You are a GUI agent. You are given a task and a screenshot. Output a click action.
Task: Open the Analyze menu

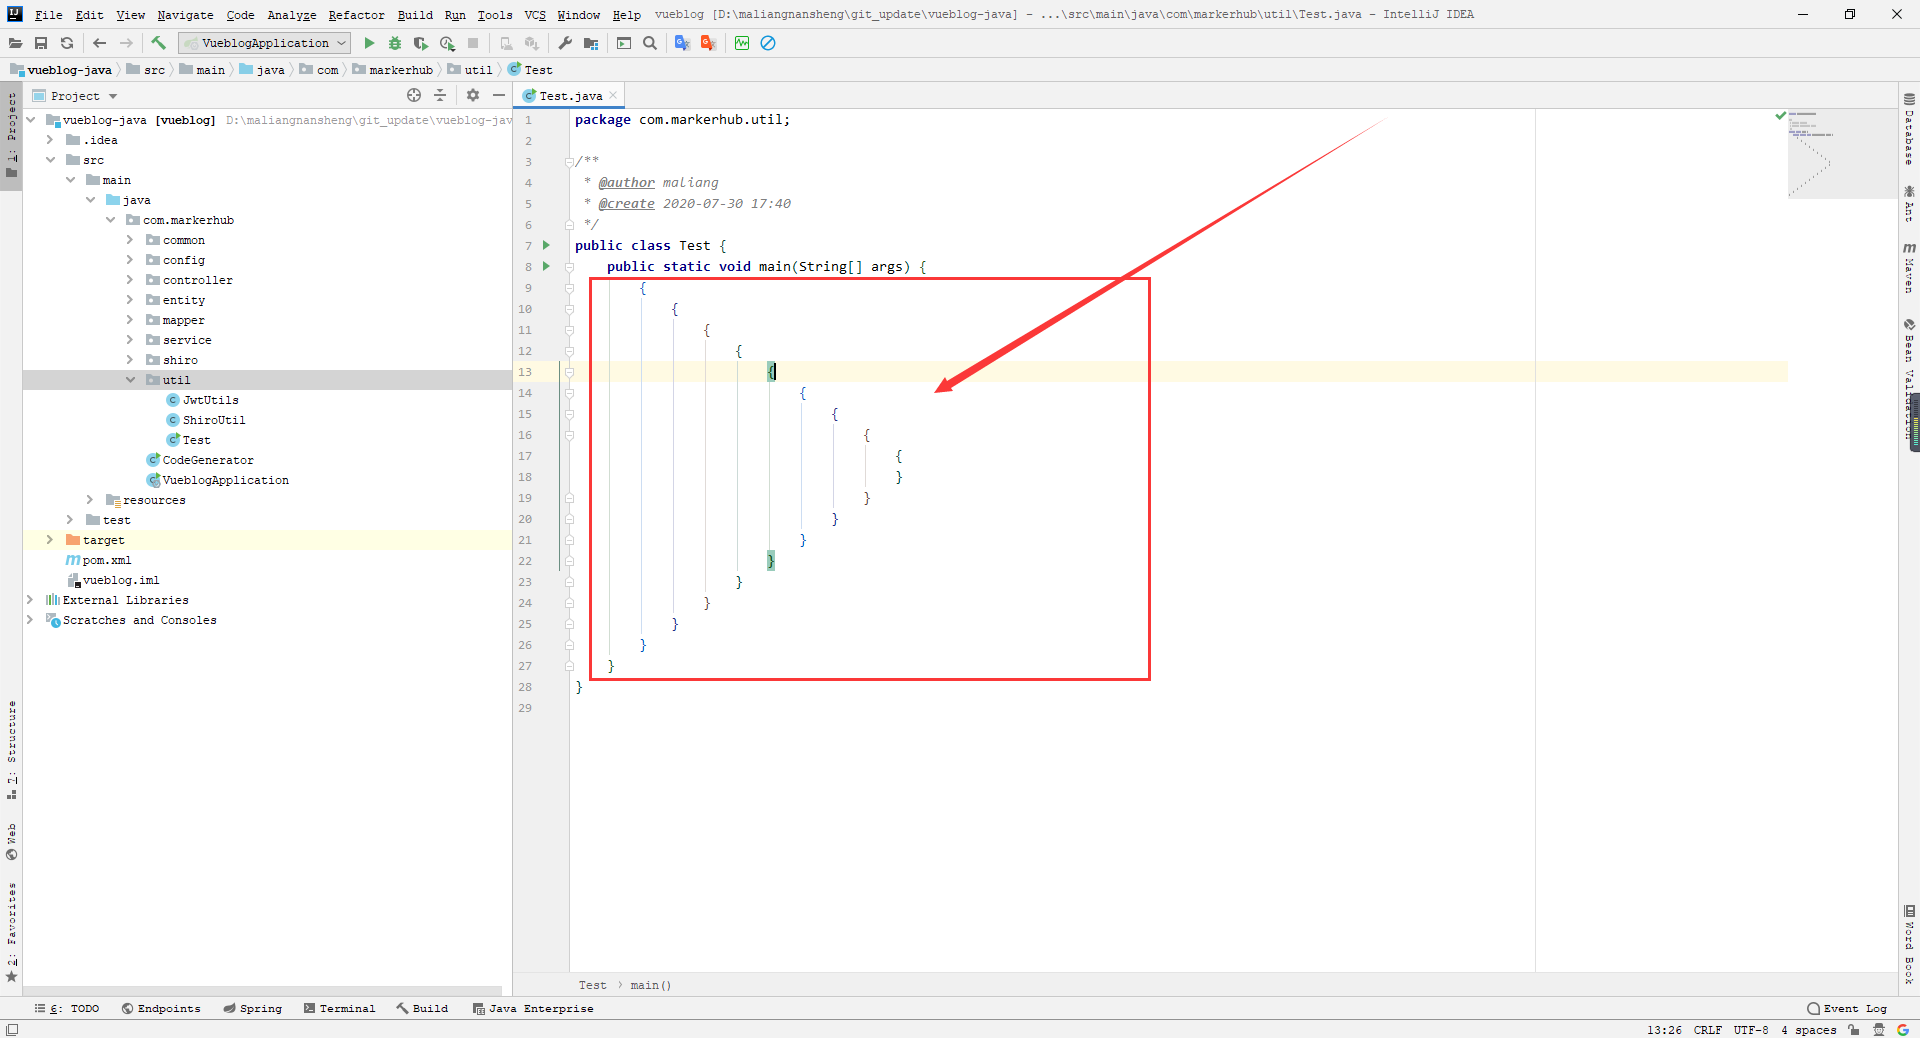pyautogui.click(x=292, y=15)
